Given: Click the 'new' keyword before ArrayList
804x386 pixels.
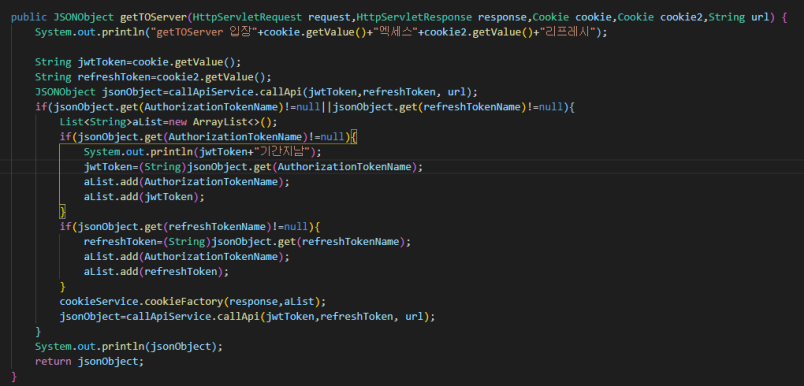Looking at the screenshot, I should pyautogui.click(x=177, y=122).
